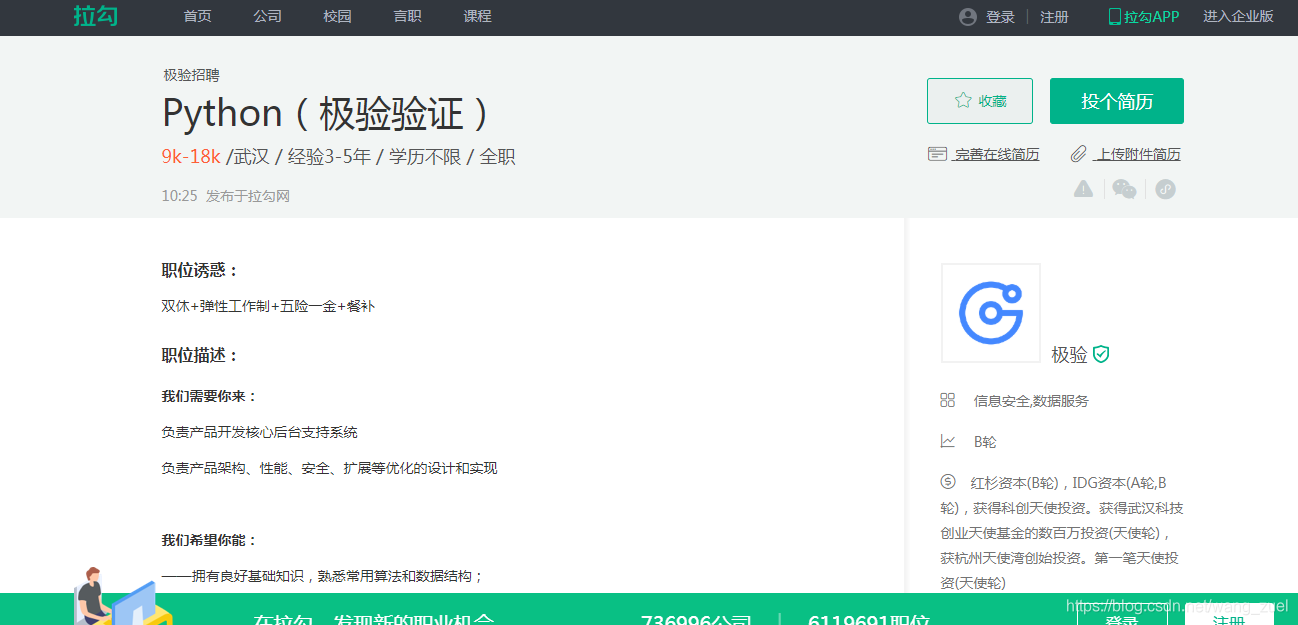Select the 言职 navigation item
The image size is (1298, 625).
pos(408,17)
